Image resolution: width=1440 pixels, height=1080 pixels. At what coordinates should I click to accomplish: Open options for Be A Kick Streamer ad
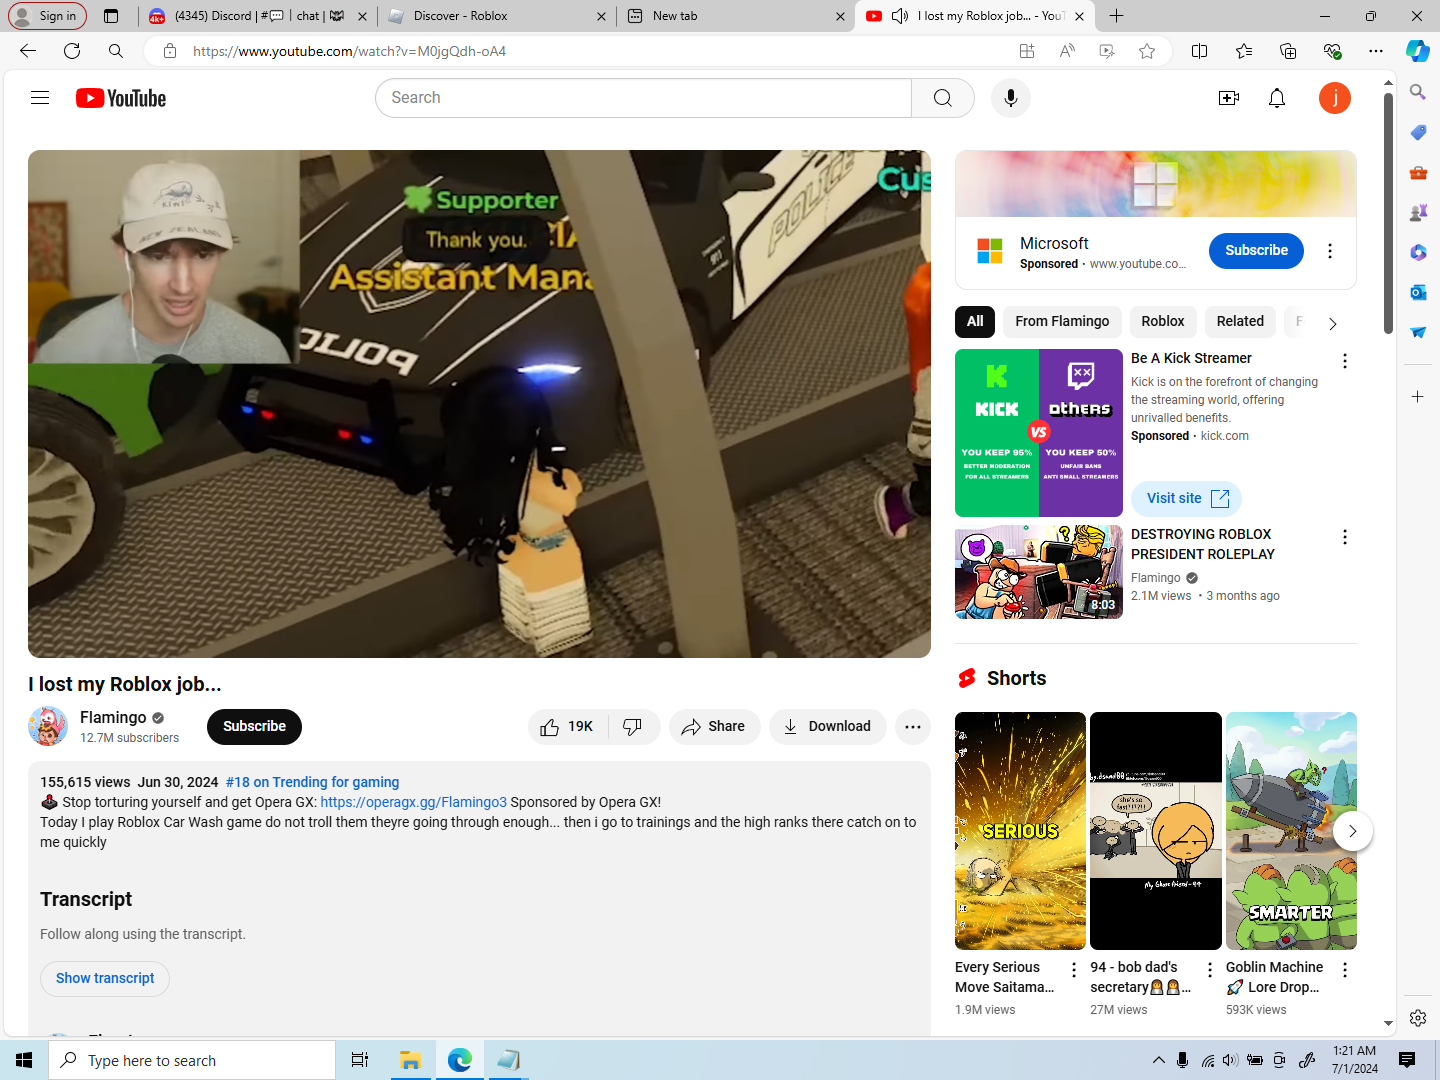1345,361
